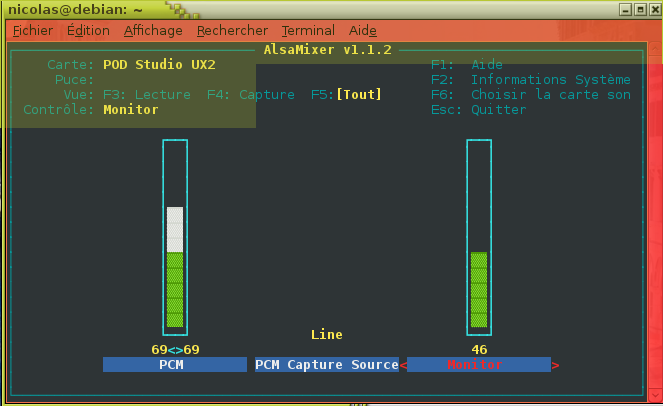Minimize the nicolas@debian terminal window
Image resolution: width=663 pixels, height=406 pixels.
625,9
